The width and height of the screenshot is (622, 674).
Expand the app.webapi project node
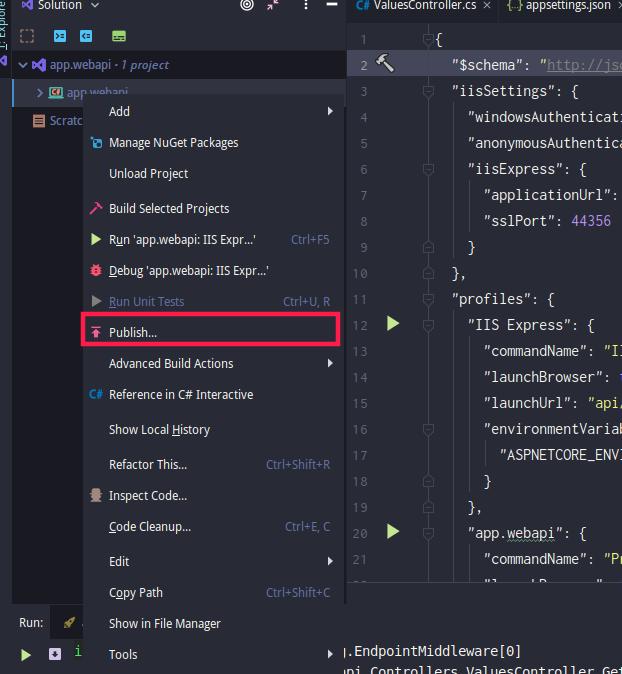(x=40, y=92)
